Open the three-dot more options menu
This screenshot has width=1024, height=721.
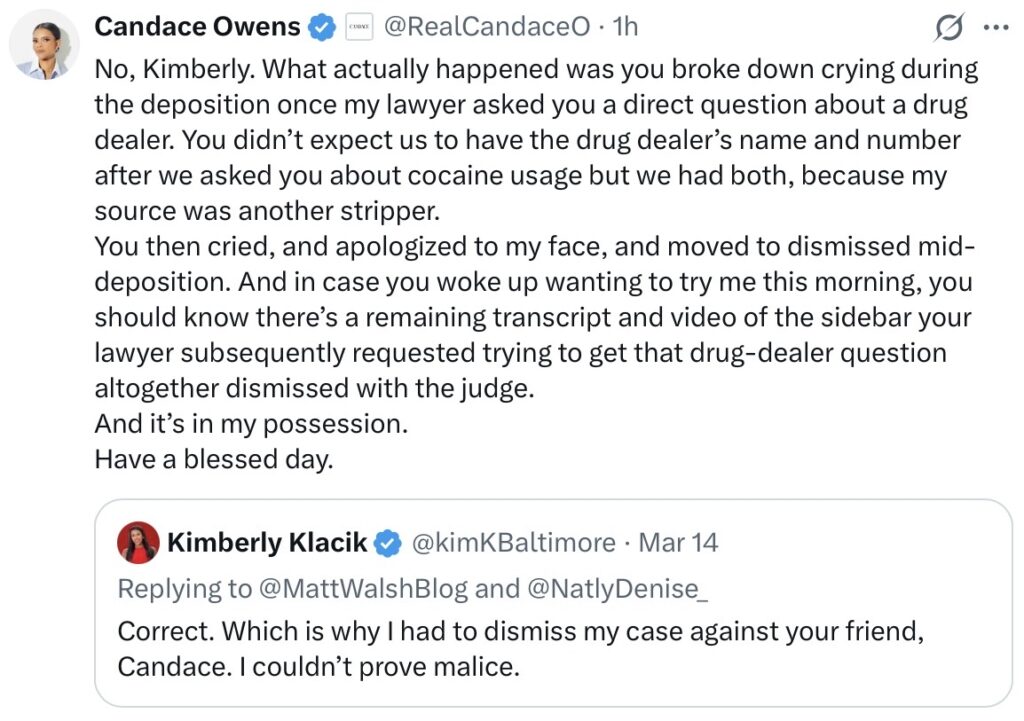996,29
